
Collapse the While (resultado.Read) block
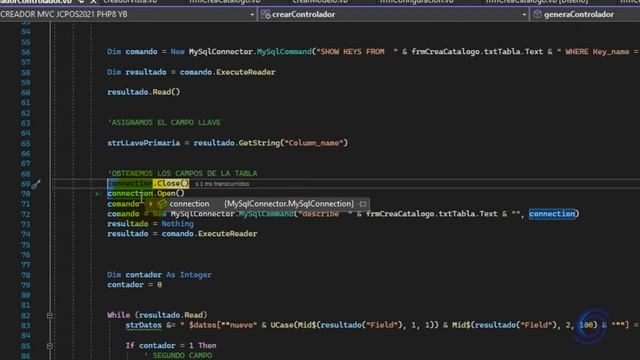(49, 316)
